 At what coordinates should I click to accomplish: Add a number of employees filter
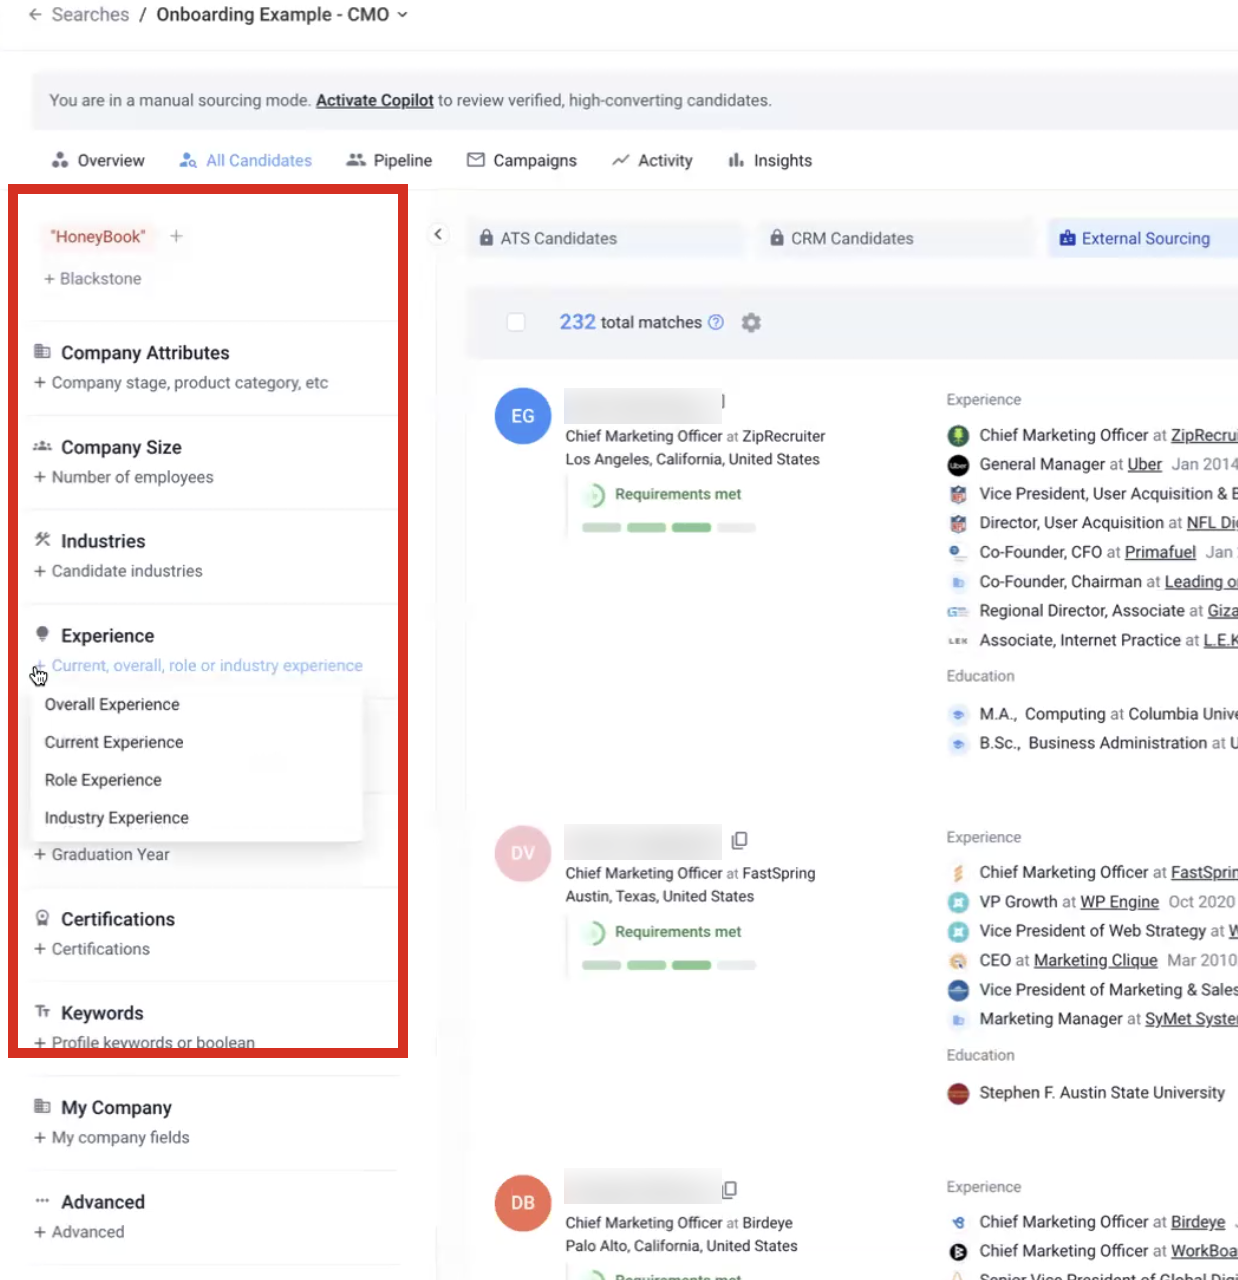124,477
